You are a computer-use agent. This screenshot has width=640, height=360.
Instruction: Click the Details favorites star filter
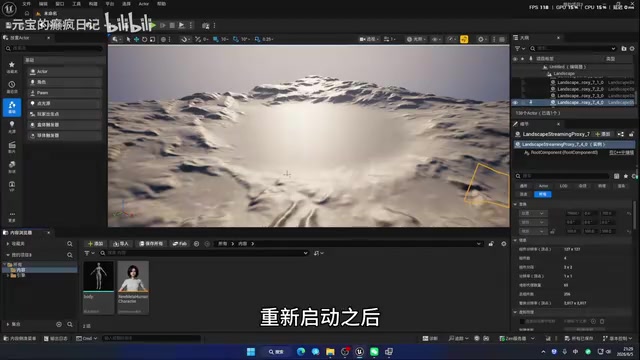(x=626, y=176)
